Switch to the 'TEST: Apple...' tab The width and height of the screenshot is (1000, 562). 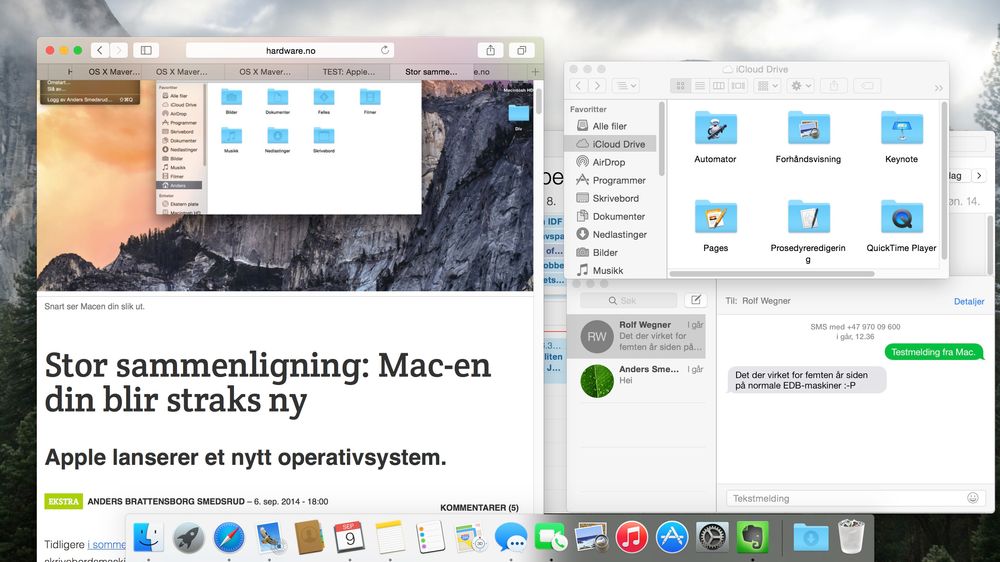[x=348, y=71]
